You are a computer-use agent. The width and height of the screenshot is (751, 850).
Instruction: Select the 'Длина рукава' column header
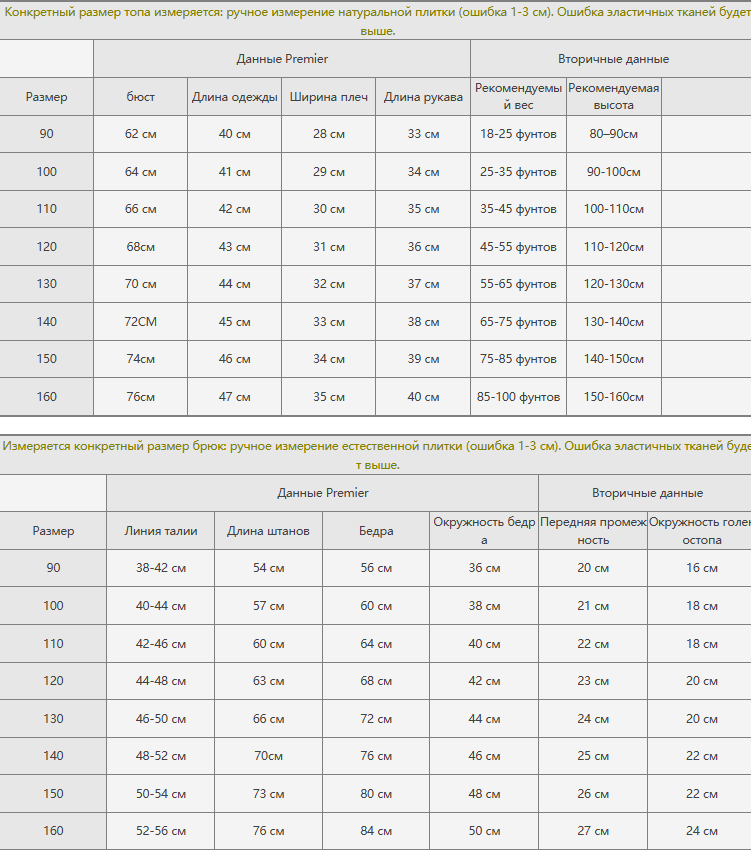[x=423, y=97]
